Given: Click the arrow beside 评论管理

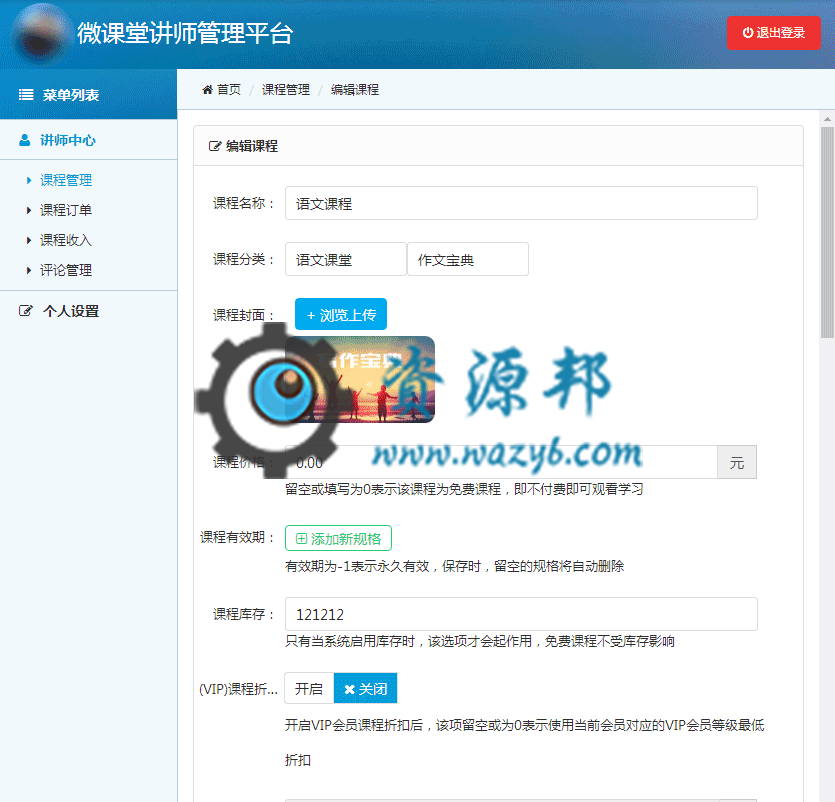Looking at the screenshot, I should click(29, 271).
